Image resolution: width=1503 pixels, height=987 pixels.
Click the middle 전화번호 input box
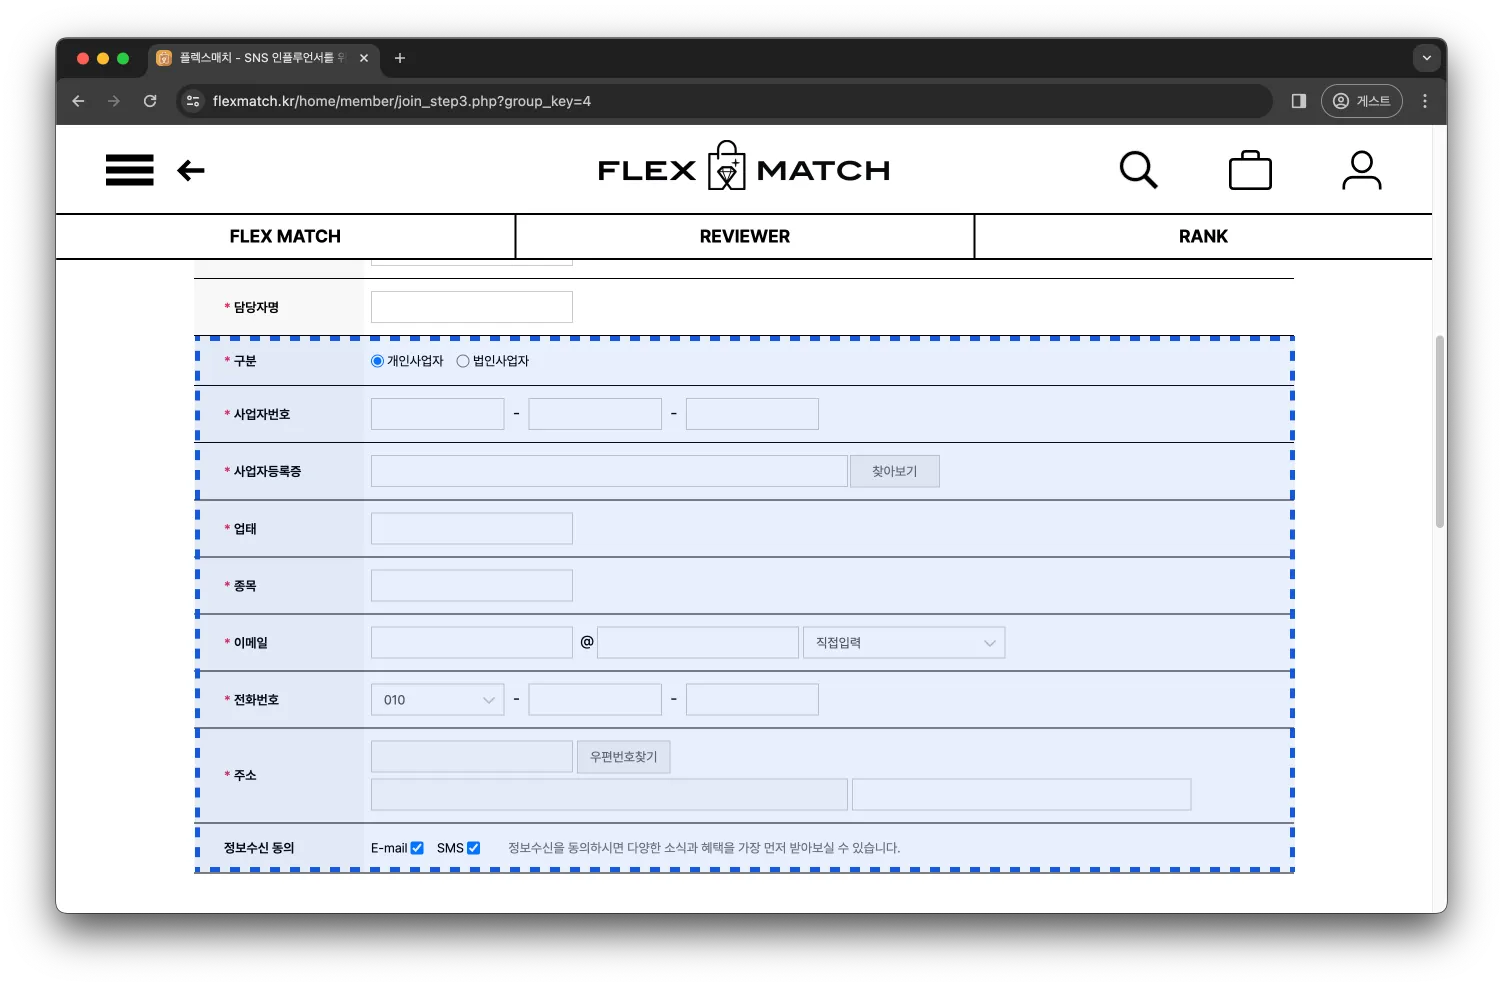595,700
